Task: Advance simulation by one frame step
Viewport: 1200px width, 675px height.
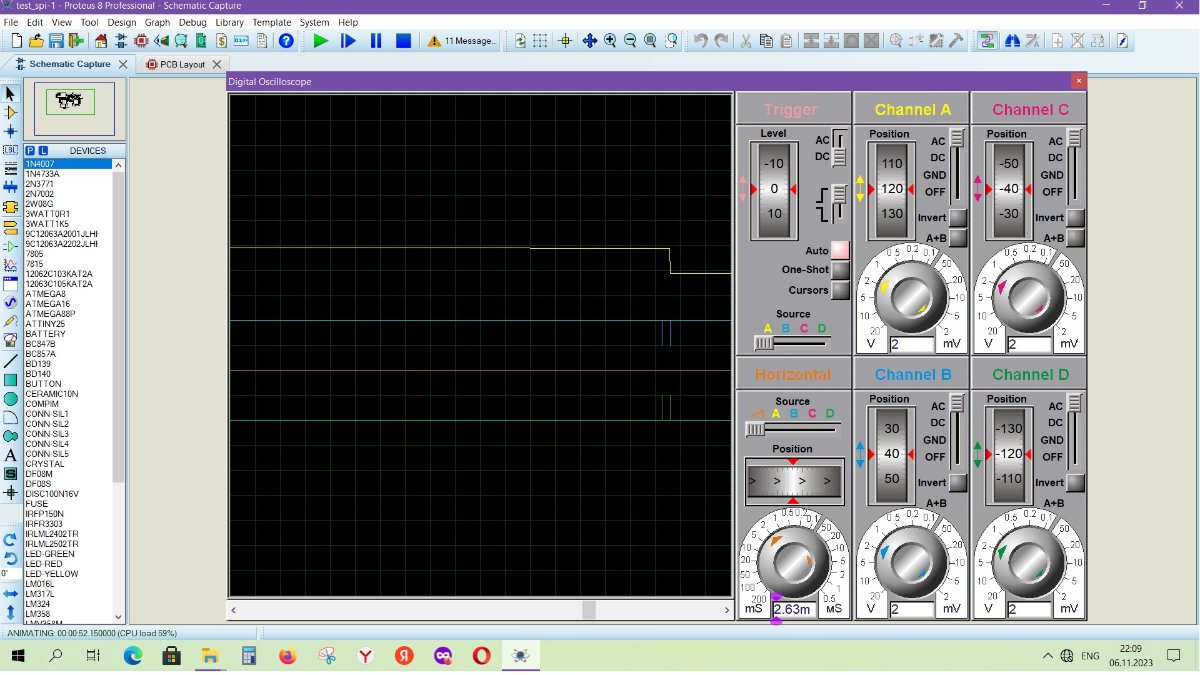Action: [x=348, y=41]
